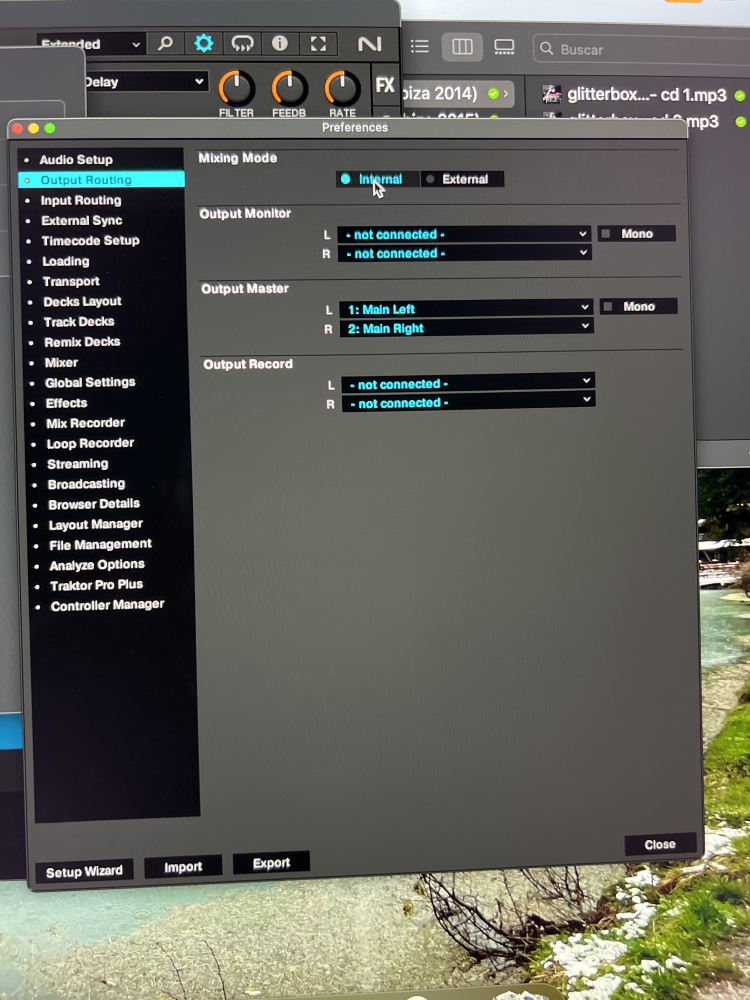The height and width of the screenshot is (1000, 750).
Task: Open File Management preferences section
Action: click(100, 544)
